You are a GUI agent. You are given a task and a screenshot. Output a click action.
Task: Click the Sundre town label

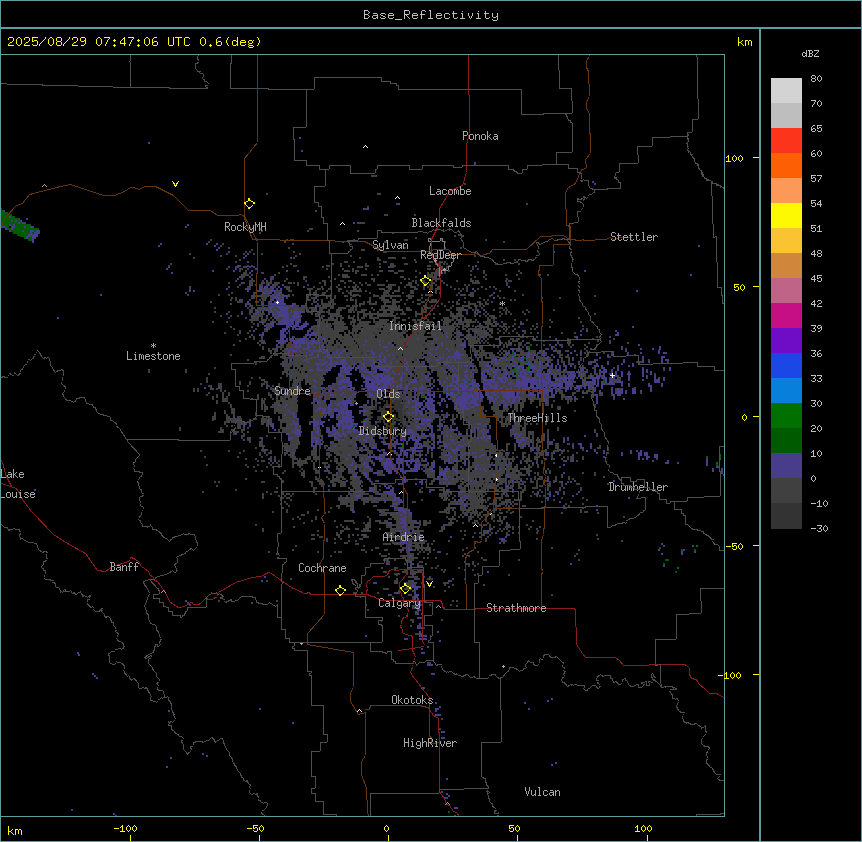[292, 391]
